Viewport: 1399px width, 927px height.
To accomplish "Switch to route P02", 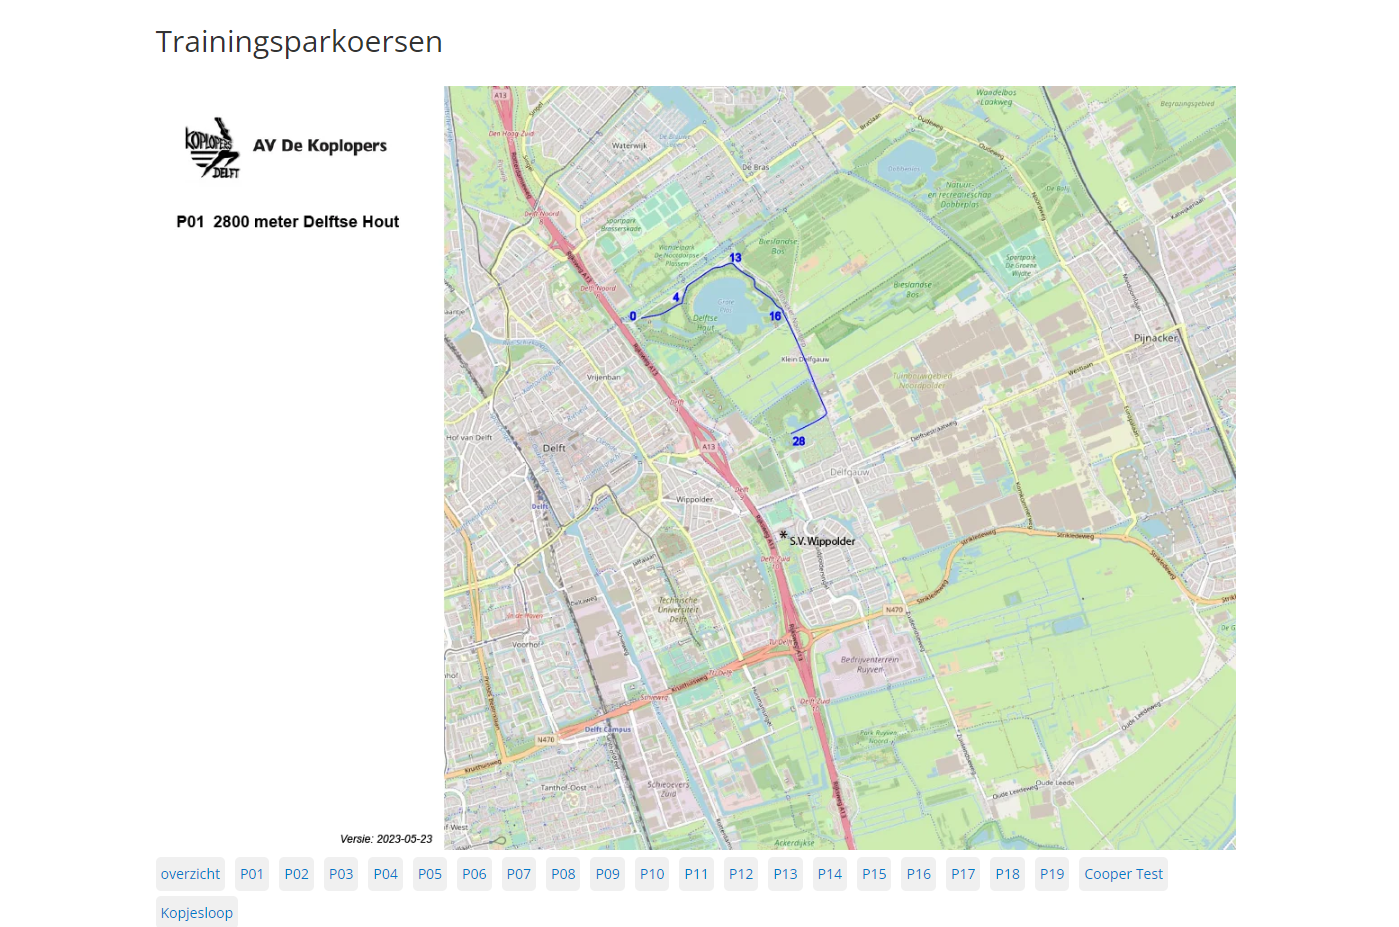I will click(296, 874).
